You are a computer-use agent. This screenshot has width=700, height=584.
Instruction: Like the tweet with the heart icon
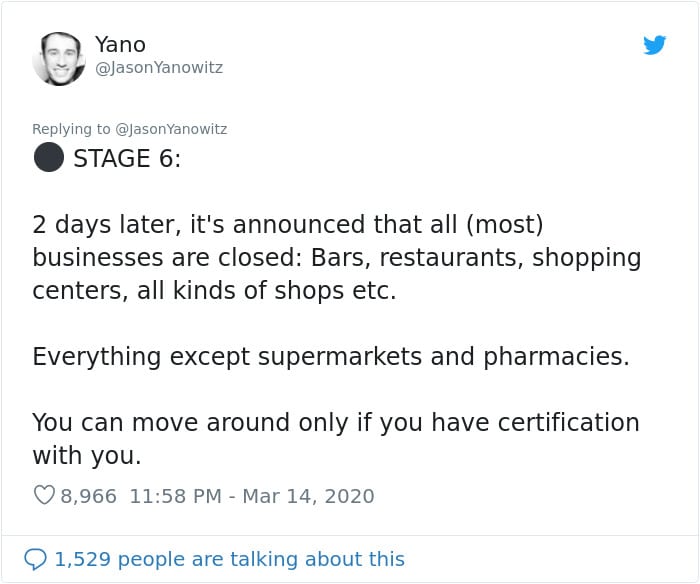44,495
